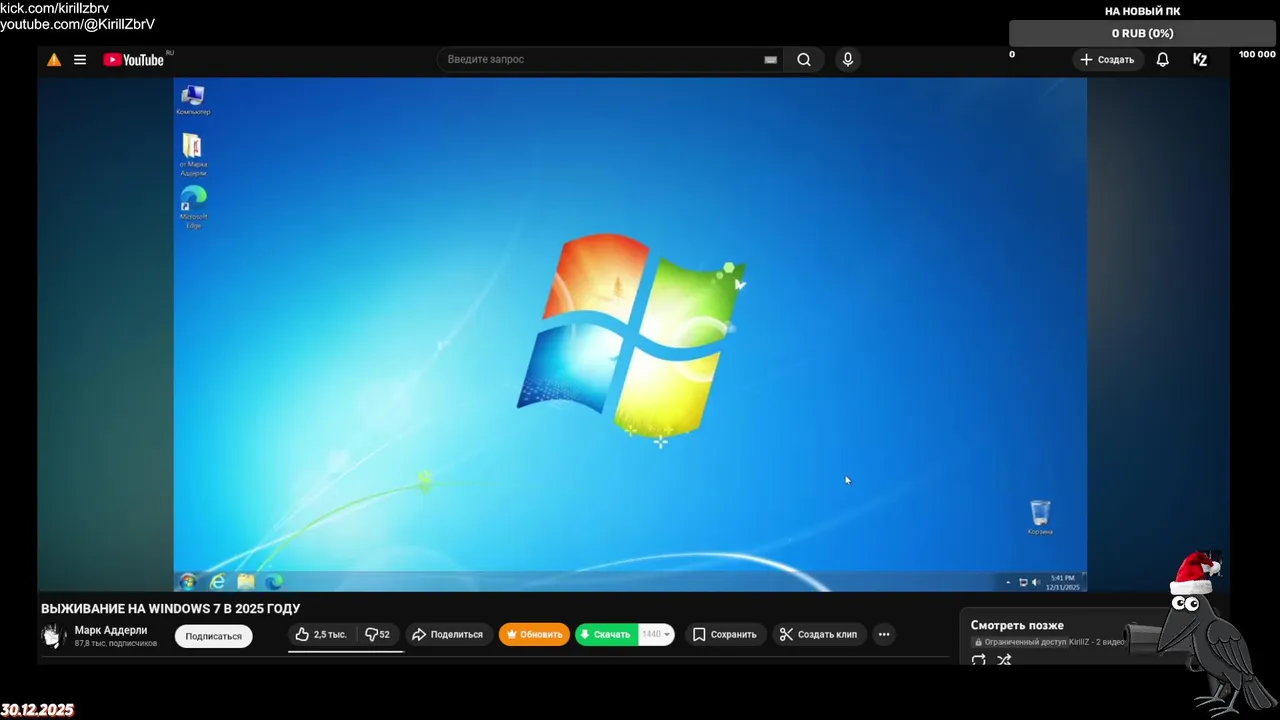
Task: Click the network tray icon in video
Action: tap(1023, 582)
